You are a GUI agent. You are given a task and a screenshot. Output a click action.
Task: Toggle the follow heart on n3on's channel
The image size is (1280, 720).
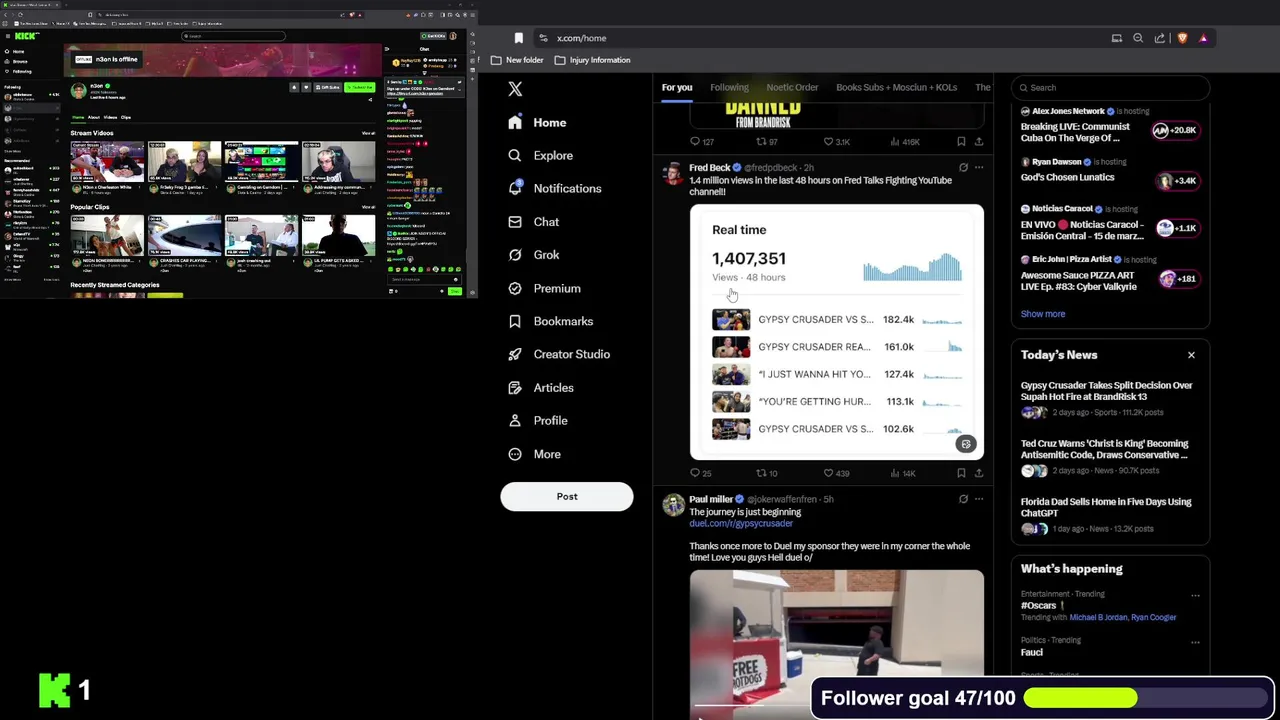(x=306, y=87)
